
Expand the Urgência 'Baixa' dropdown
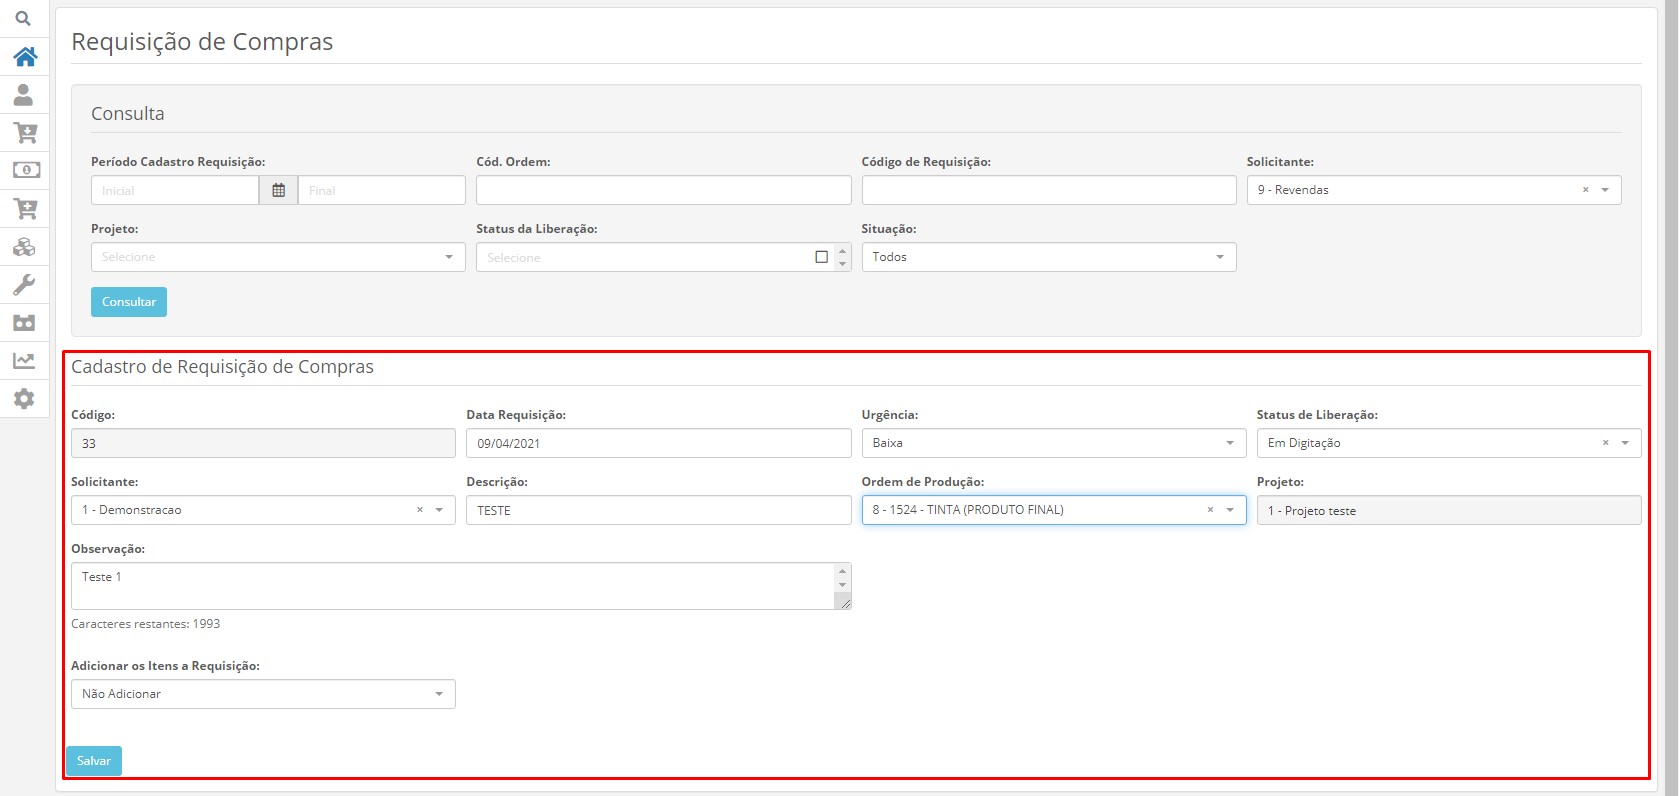[1054, 443]
